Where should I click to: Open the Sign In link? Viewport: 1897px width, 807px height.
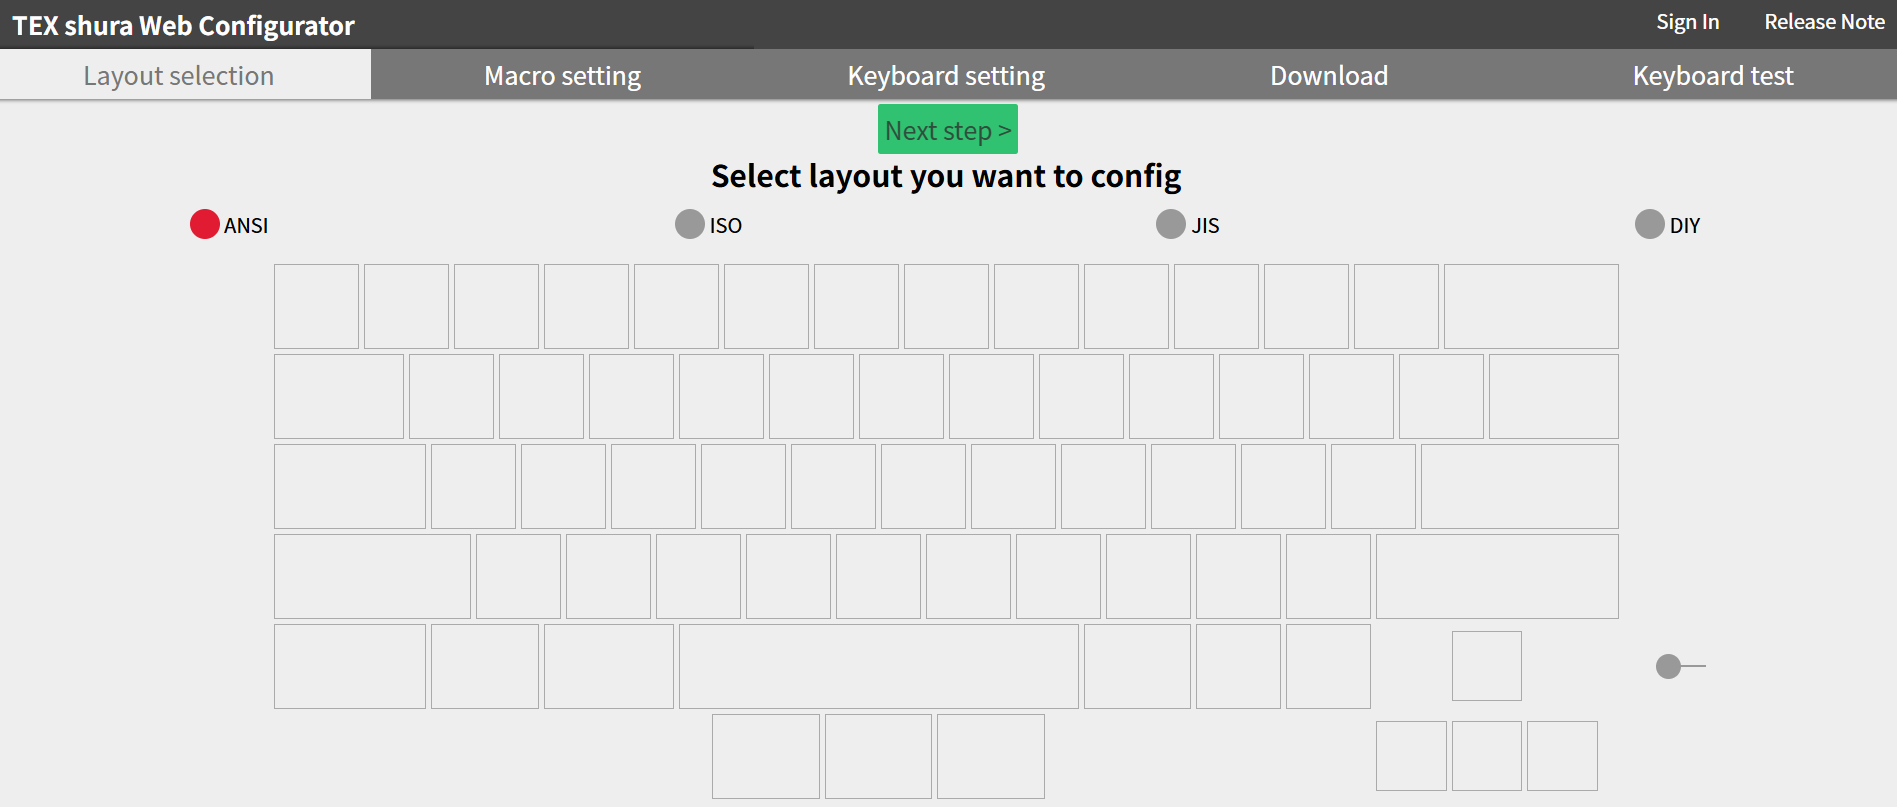pyautogui.click(x=1687, y=22)
